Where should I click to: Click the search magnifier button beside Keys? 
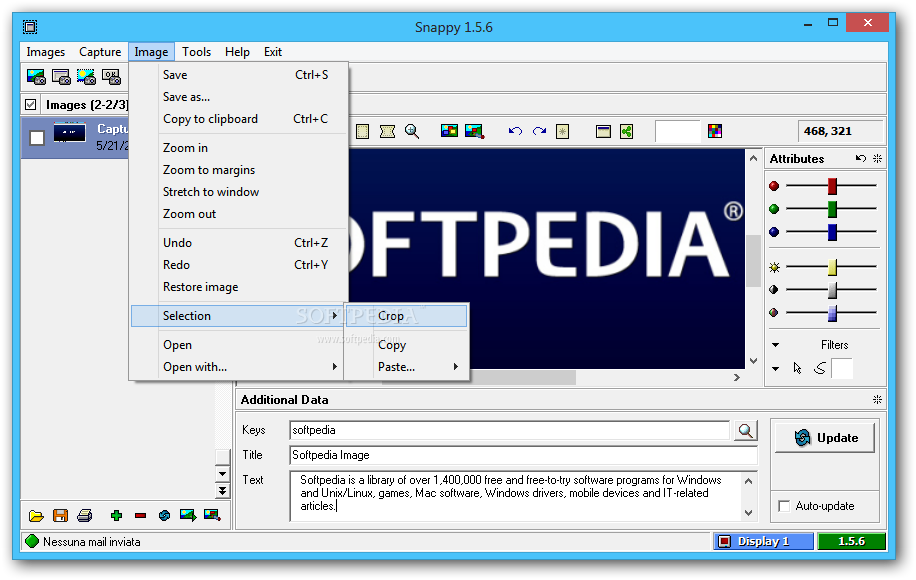click(745, 430)
